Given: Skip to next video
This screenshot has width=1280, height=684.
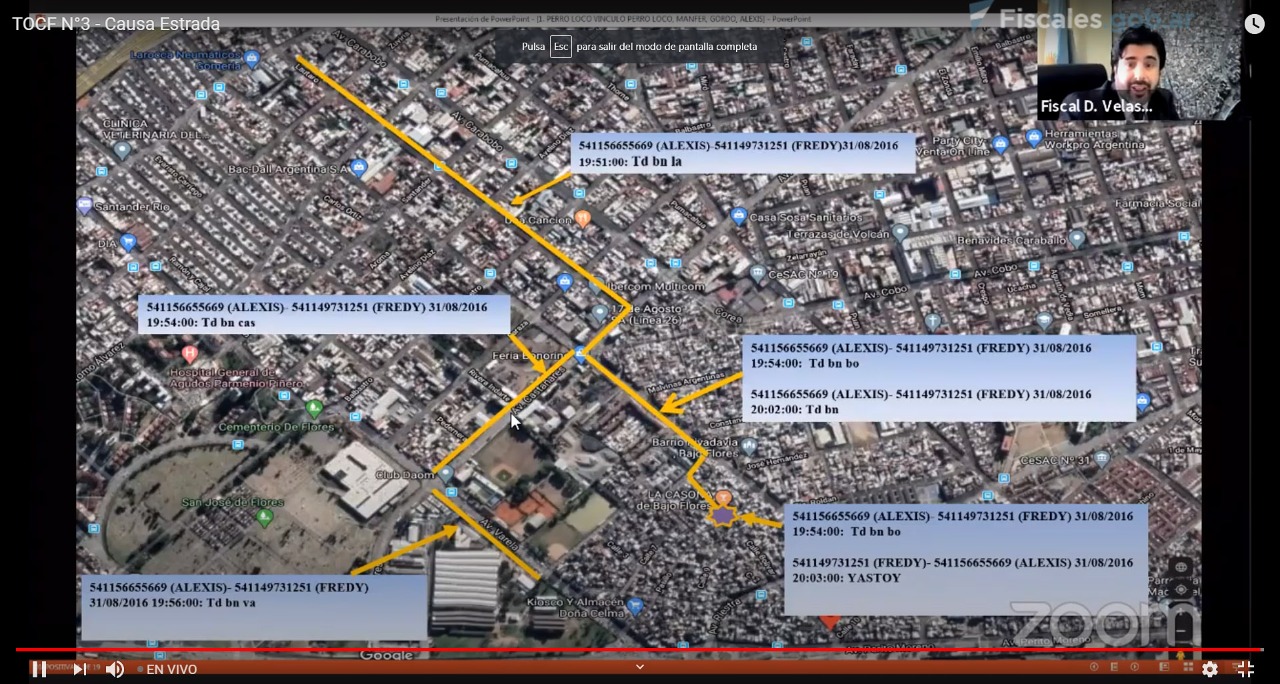Looking at the screenshot, I should (x=78, y=669).
